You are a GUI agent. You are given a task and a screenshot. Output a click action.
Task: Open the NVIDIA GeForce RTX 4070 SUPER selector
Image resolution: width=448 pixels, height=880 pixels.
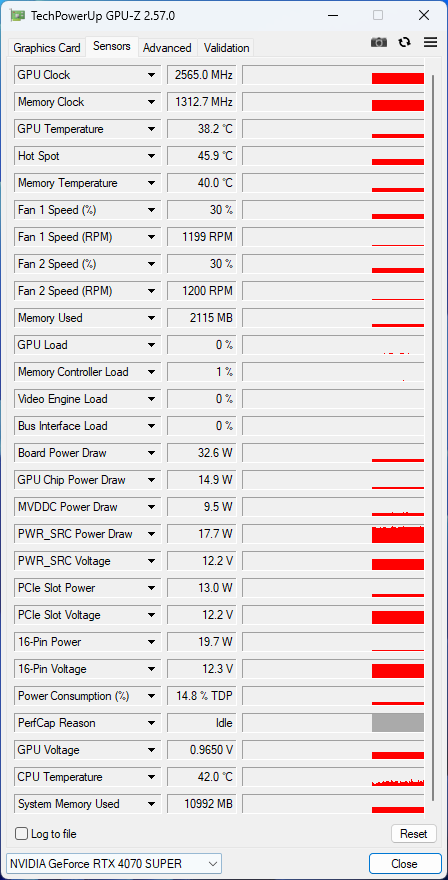coord(114,863)
